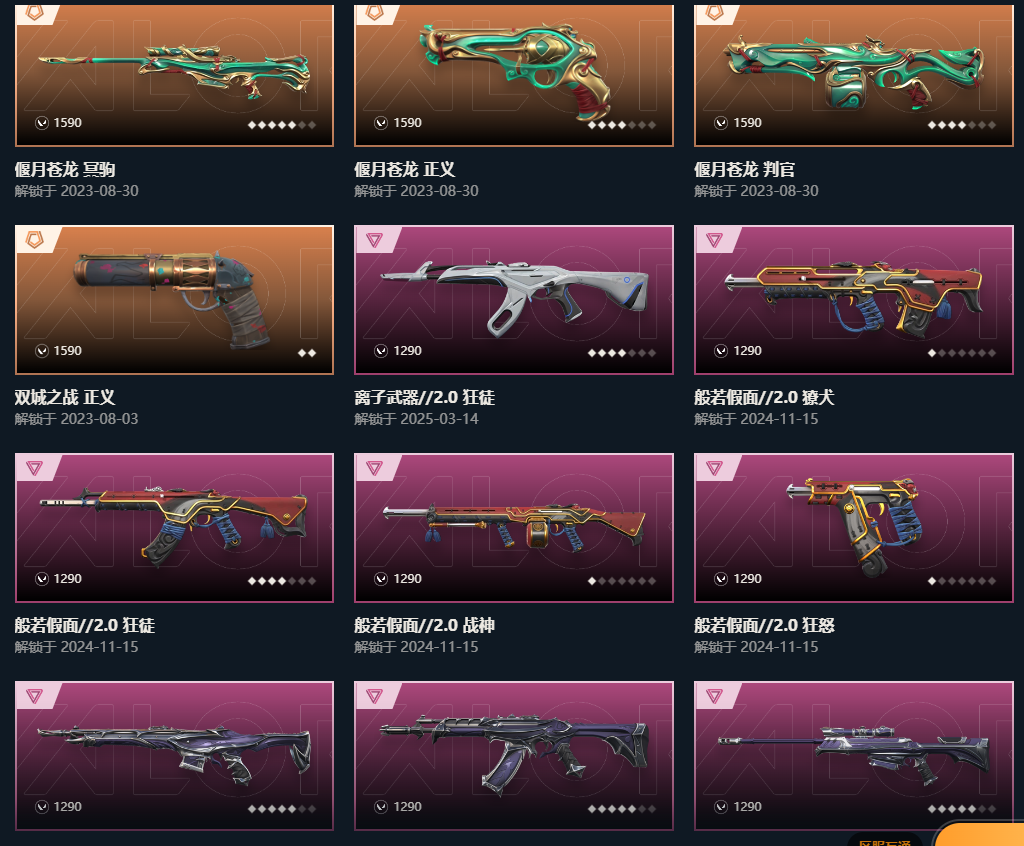
Task: Click the pink tier icon on 般若假面//2.0 狂怒 card
Action: [714, 468]
